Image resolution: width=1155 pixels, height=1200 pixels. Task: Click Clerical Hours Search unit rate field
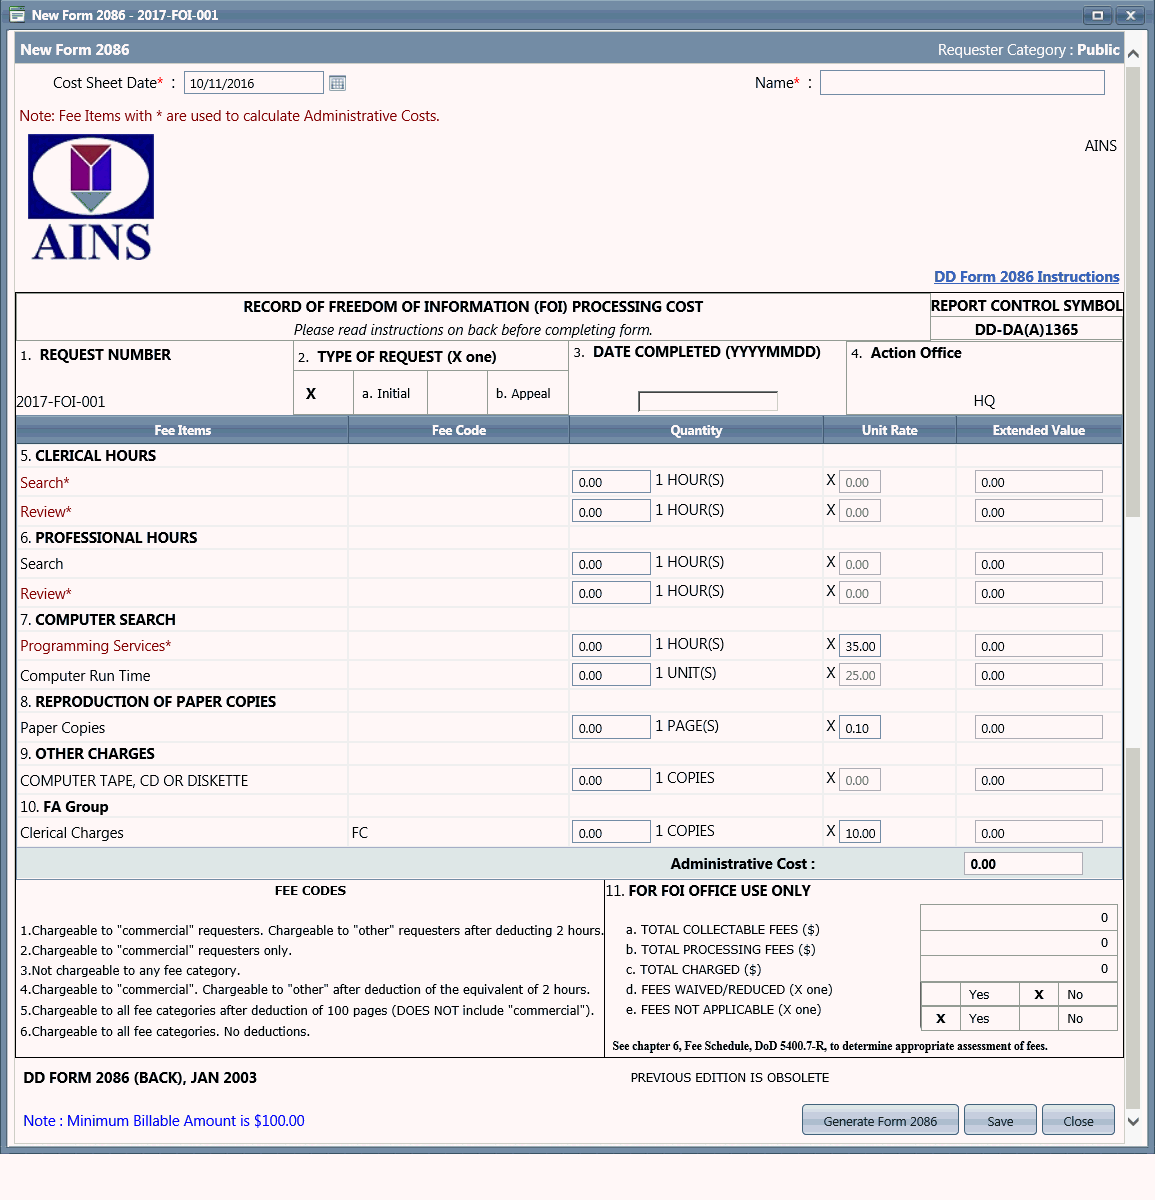(860, 482)
